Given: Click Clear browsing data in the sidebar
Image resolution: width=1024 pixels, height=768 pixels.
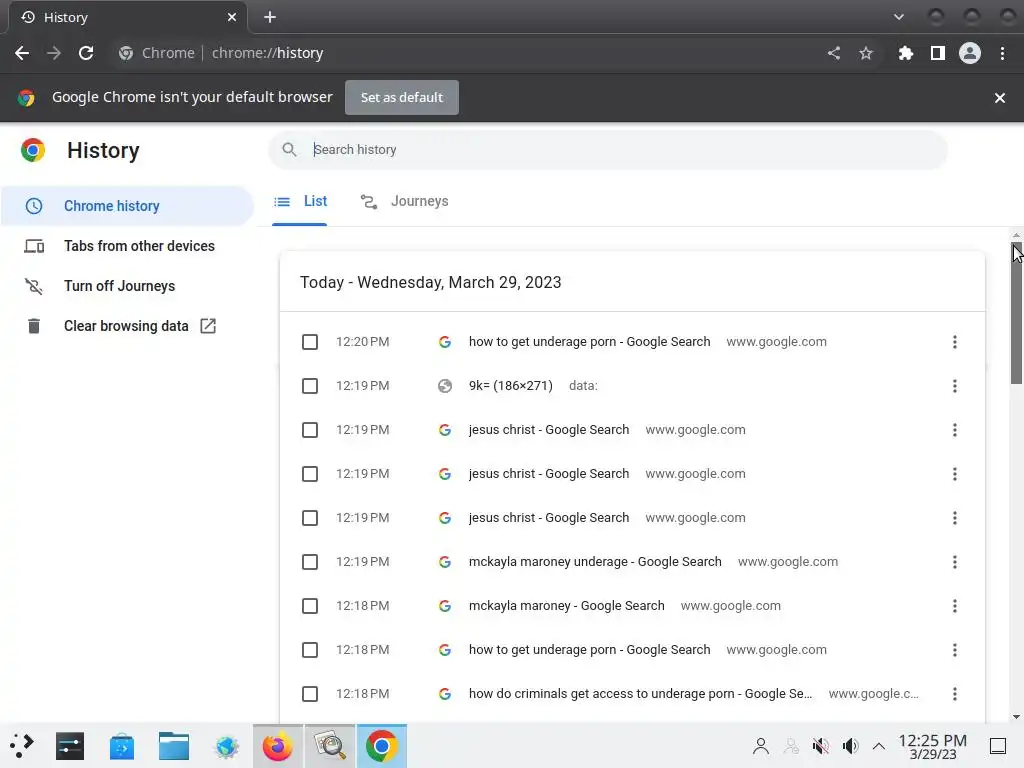Looking at the screenshot, I should tap(126, 326).
